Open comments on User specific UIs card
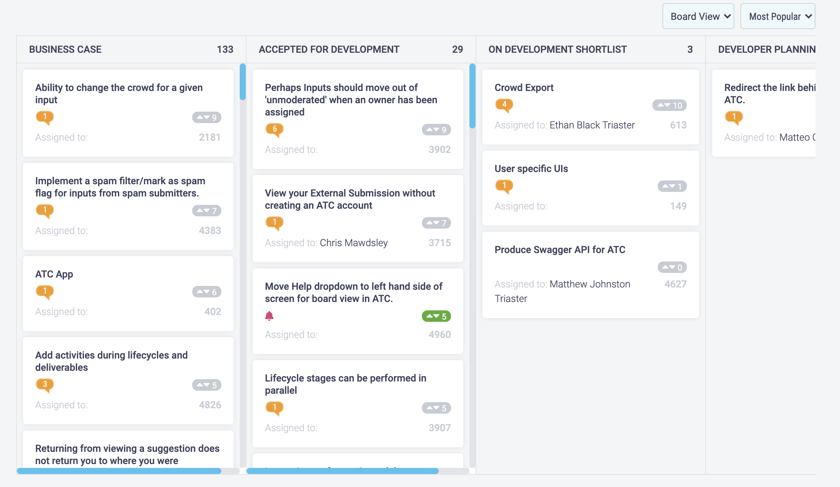This screenshot has width=840, height=487. pyautogui.click(x=504, y=186)
